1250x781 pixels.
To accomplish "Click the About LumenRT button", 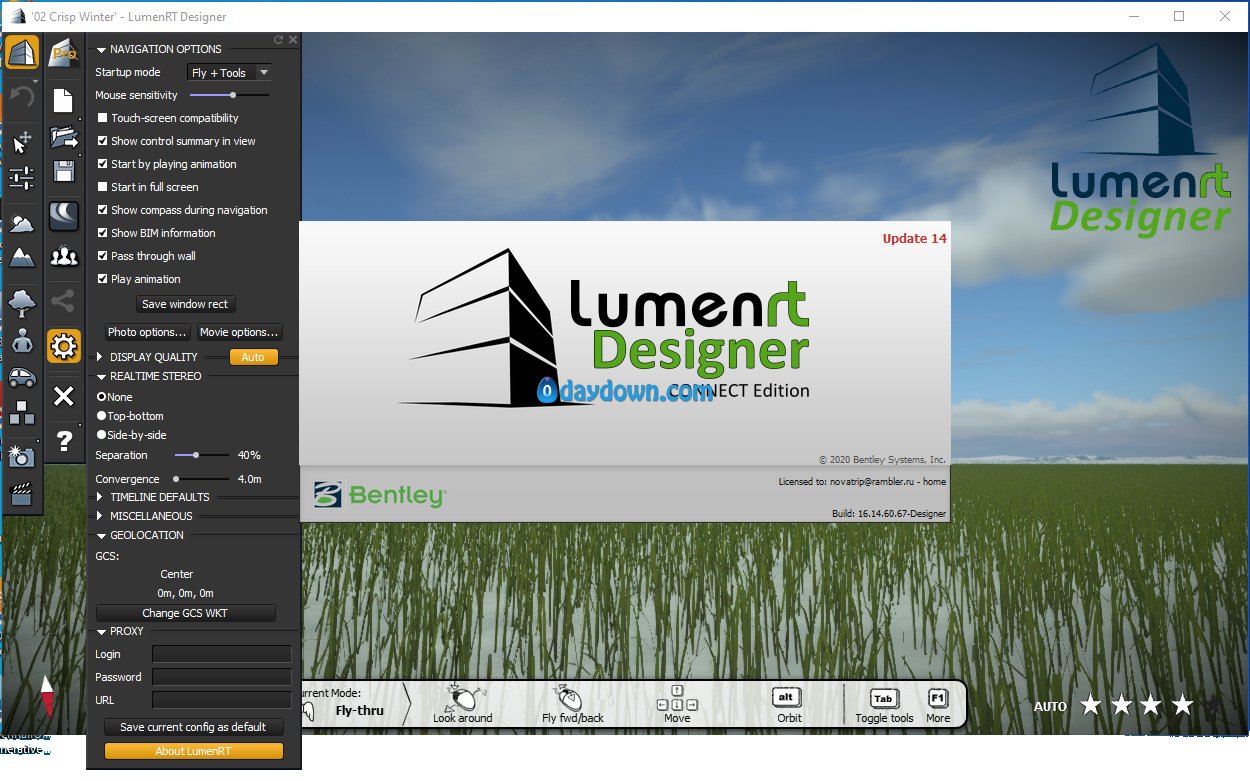I will [194, 751].
